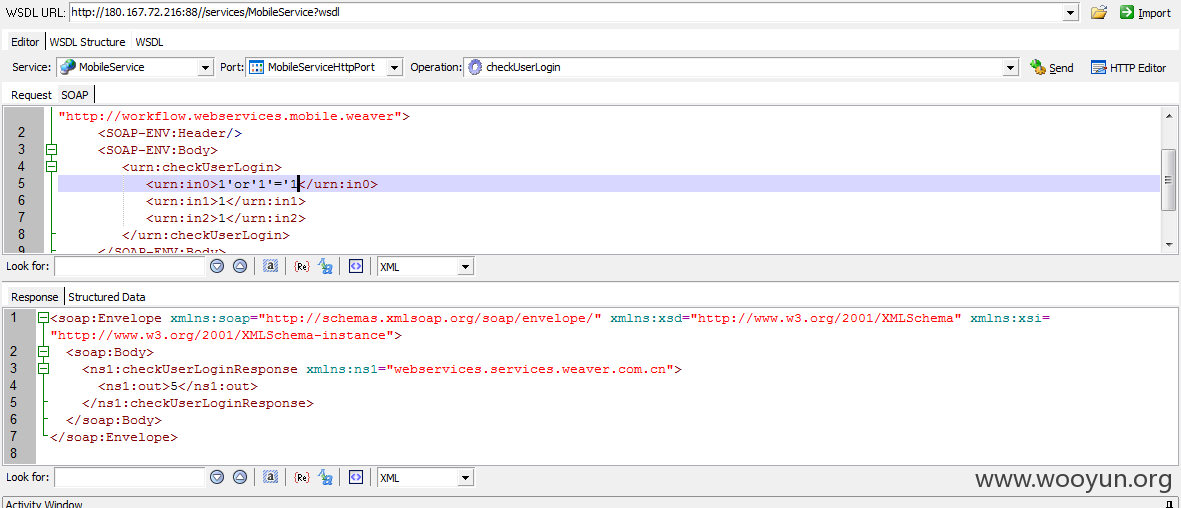Open the WSDL URL dropdown list
This screenshot has height=508, width=1181.
[1072, 13]
